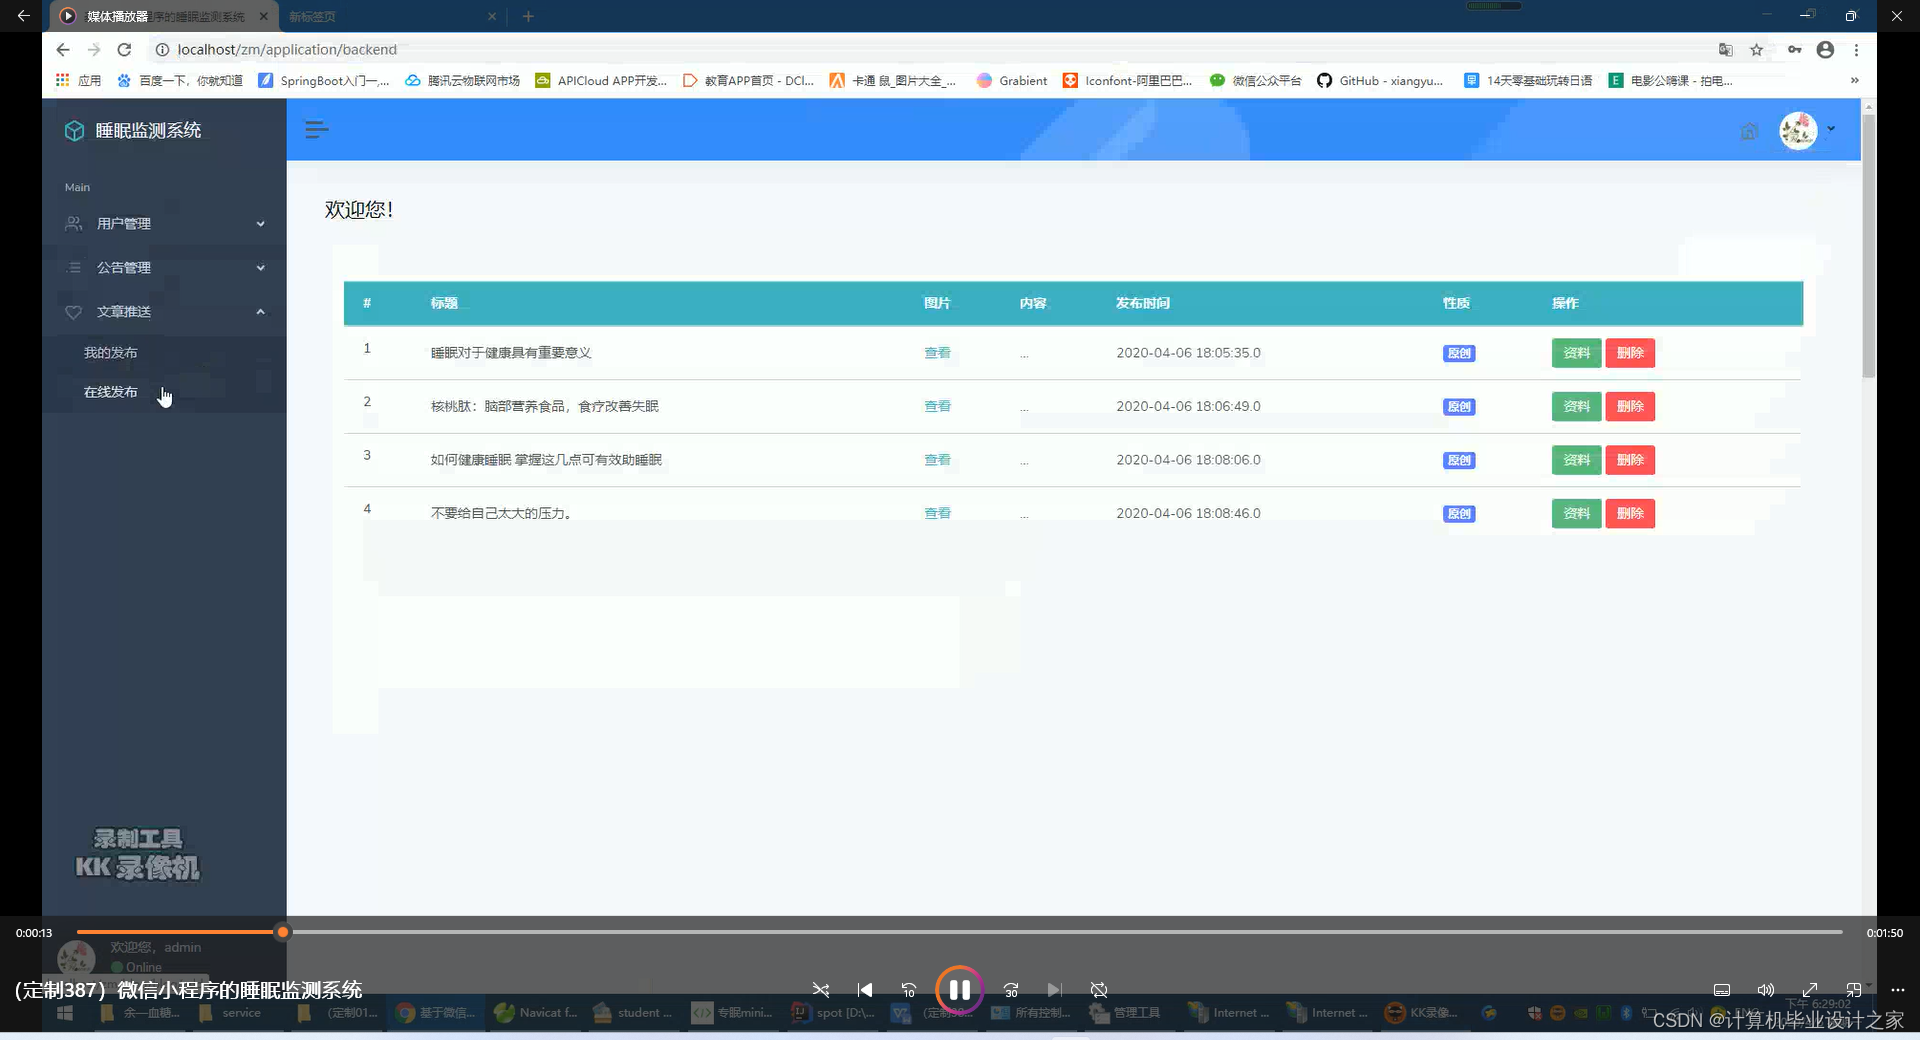Click the 发布时间 column header
Image resolution: width=1920 pixels, height=1040 pixels.
pos(1143,303)
